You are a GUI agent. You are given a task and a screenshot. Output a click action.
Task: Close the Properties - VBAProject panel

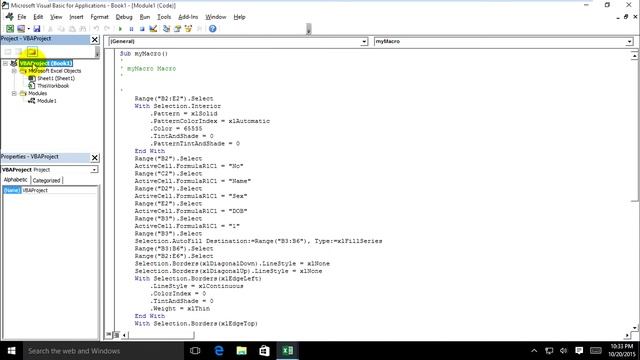click(95, 158)
